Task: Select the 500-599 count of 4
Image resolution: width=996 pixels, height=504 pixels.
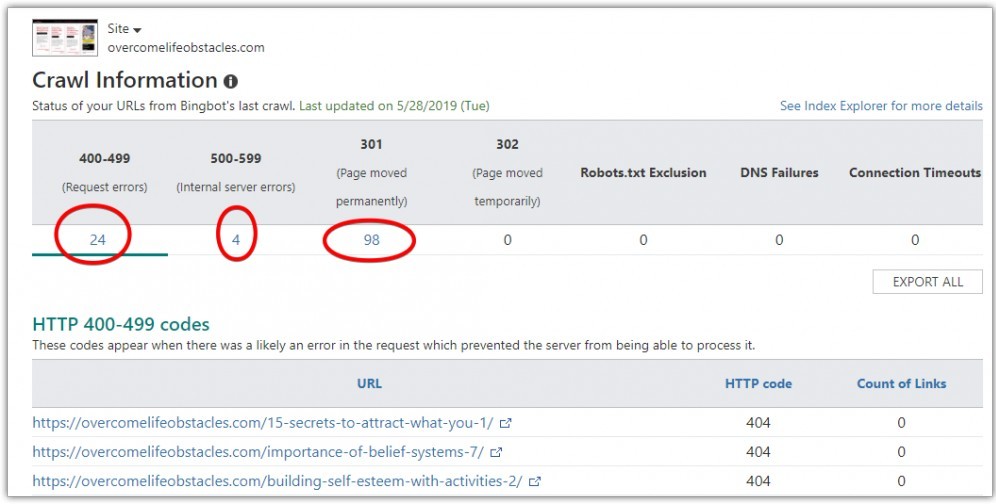Action: tap(236, 240)
